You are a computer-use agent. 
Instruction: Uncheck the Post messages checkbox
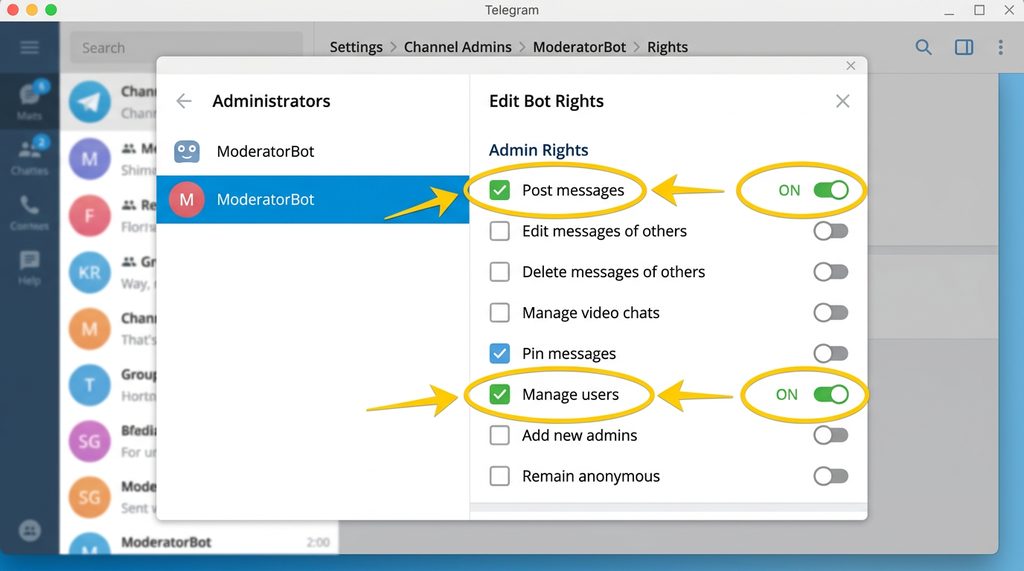pos(500,190)
